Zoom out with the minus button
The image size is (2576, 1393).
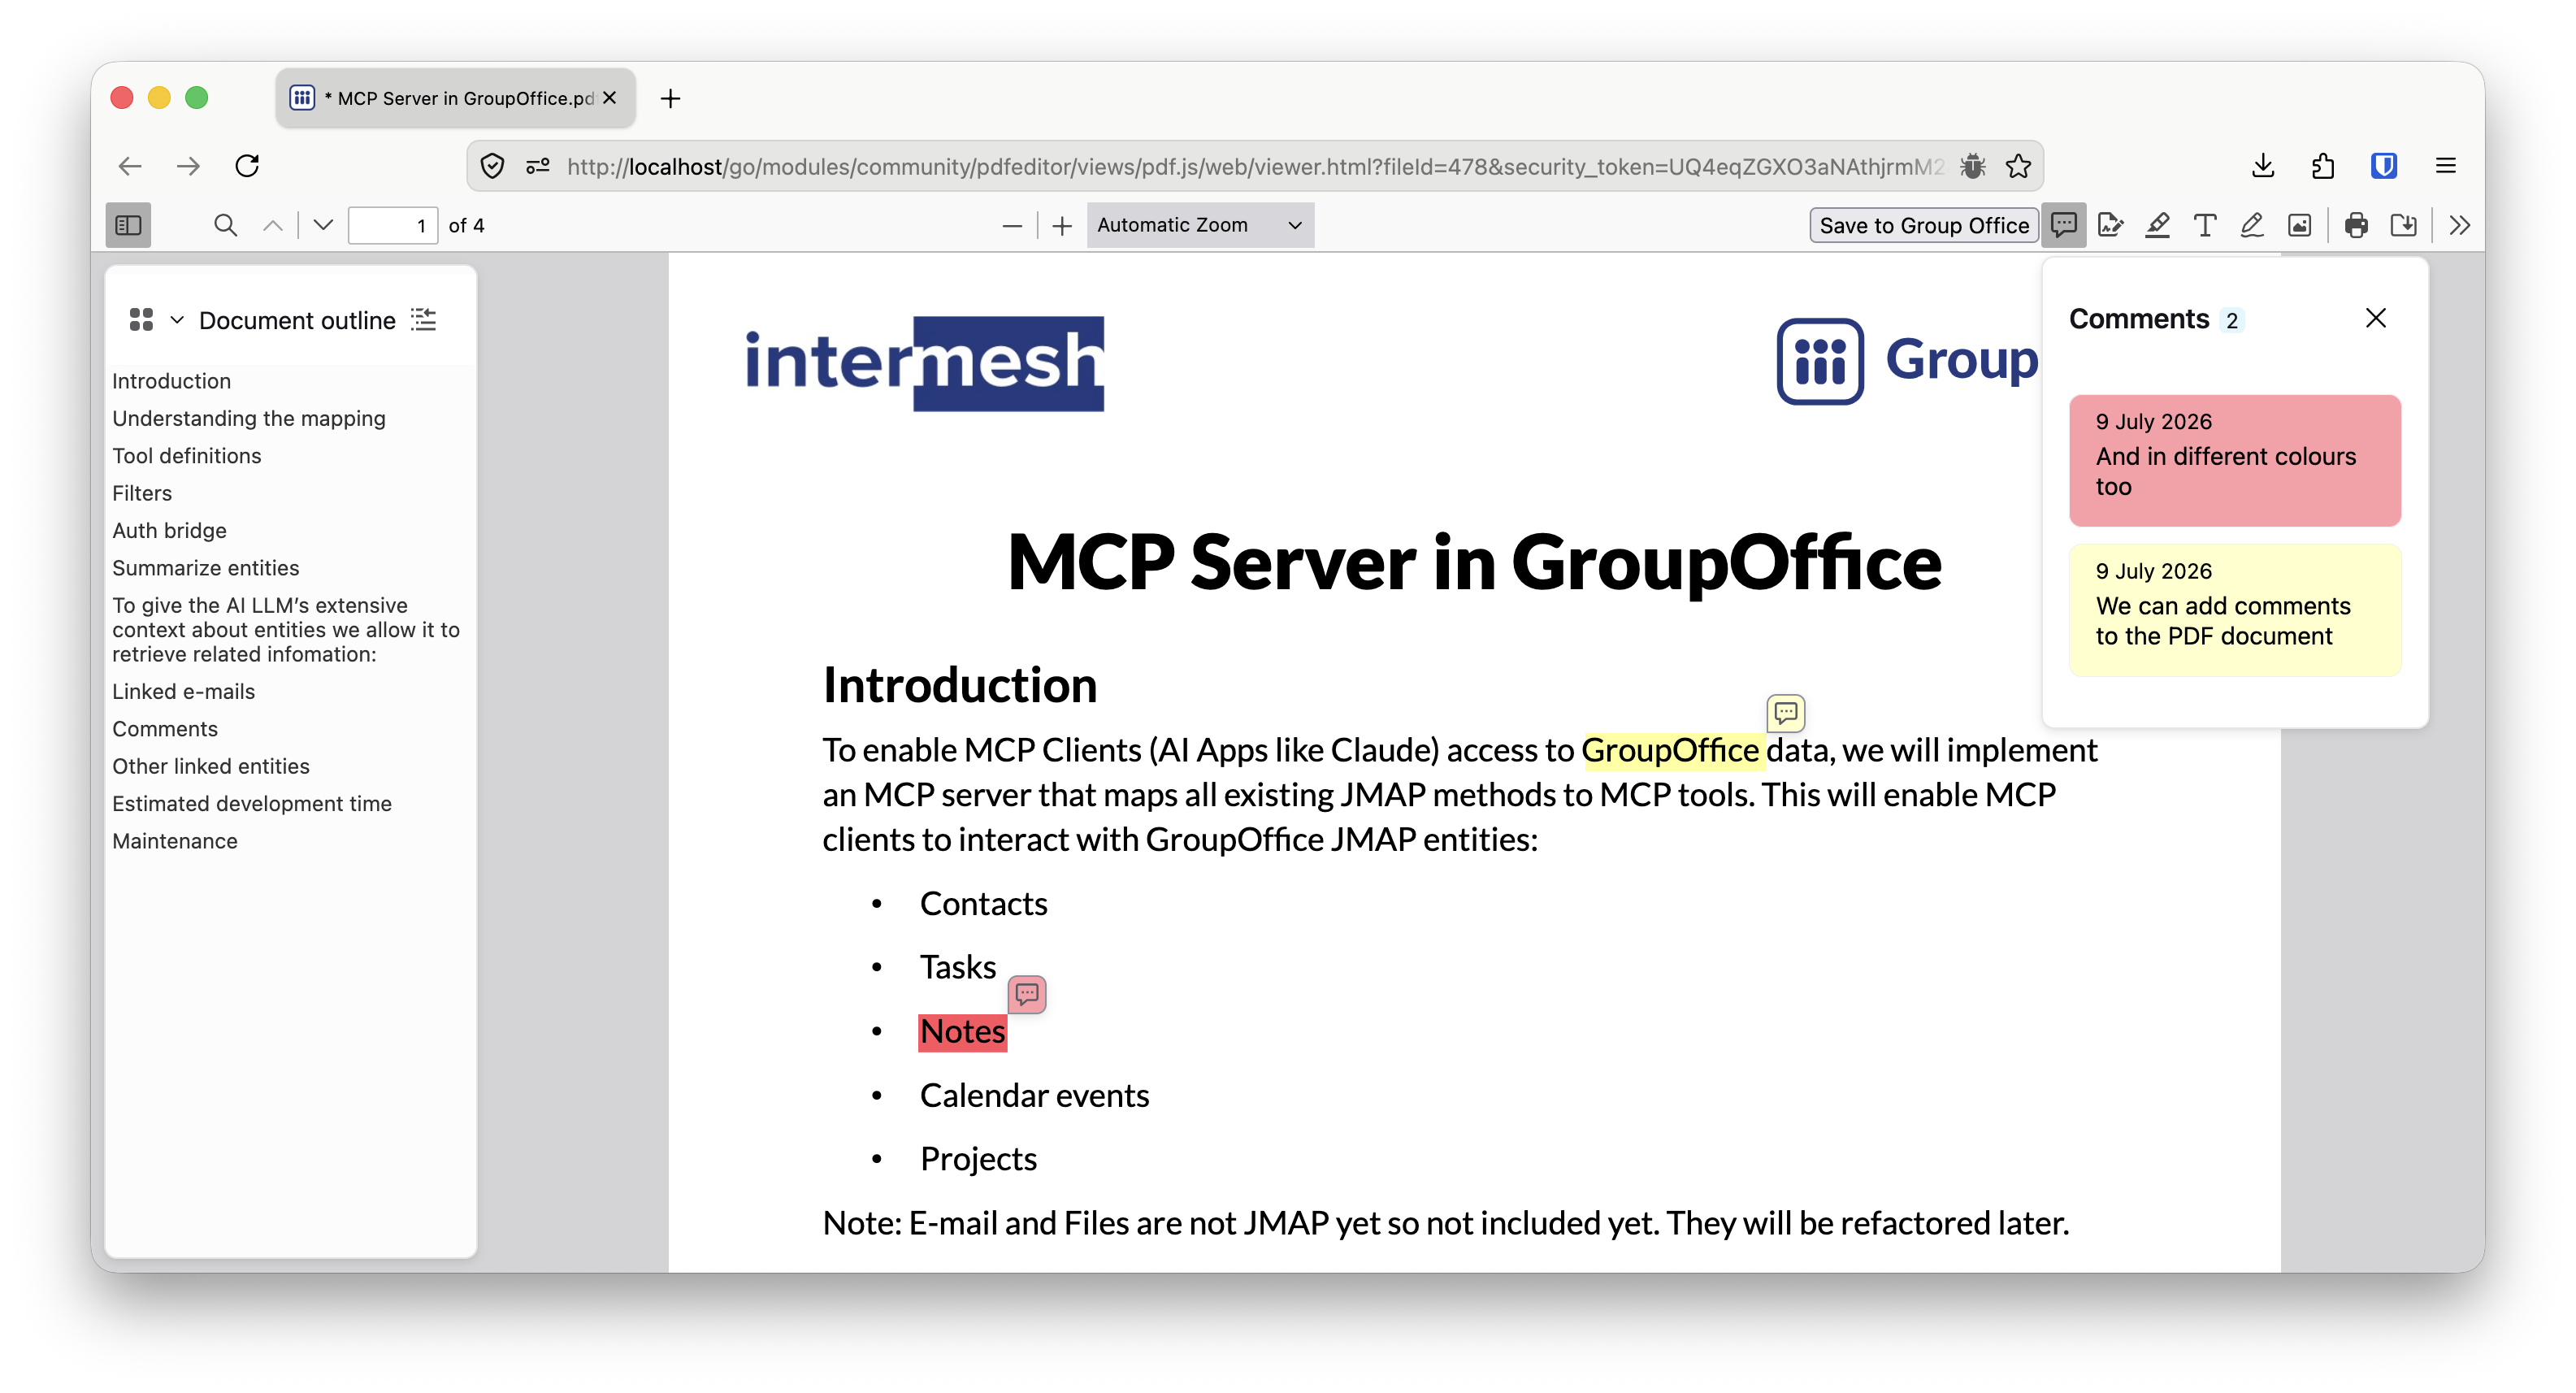click(x=1012, y=226)
